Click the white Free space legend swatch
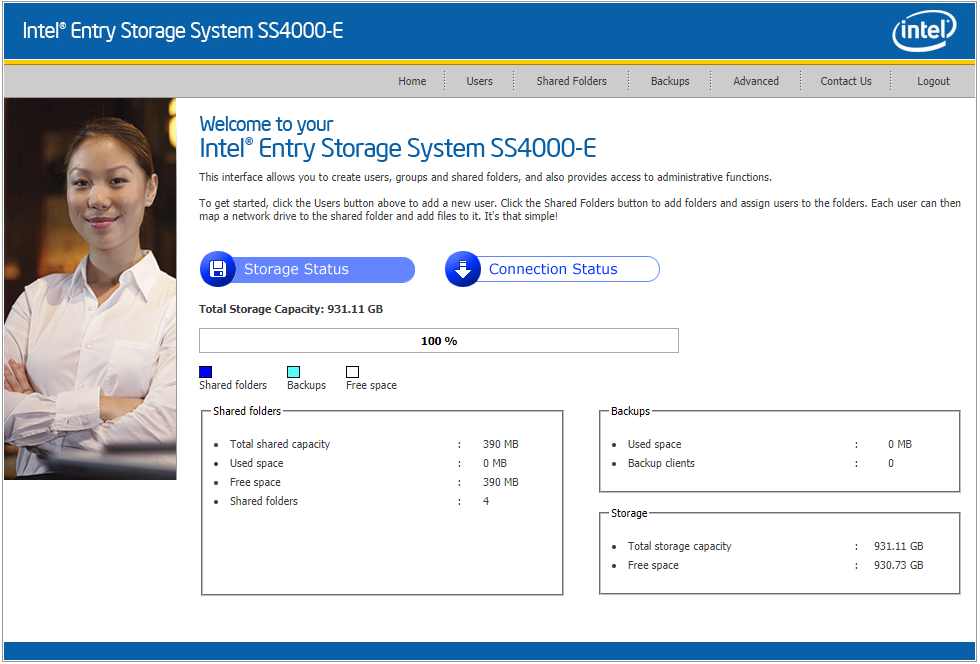This screenshot has width=980, height=664. pyautogui.click(x=352, y=372)
